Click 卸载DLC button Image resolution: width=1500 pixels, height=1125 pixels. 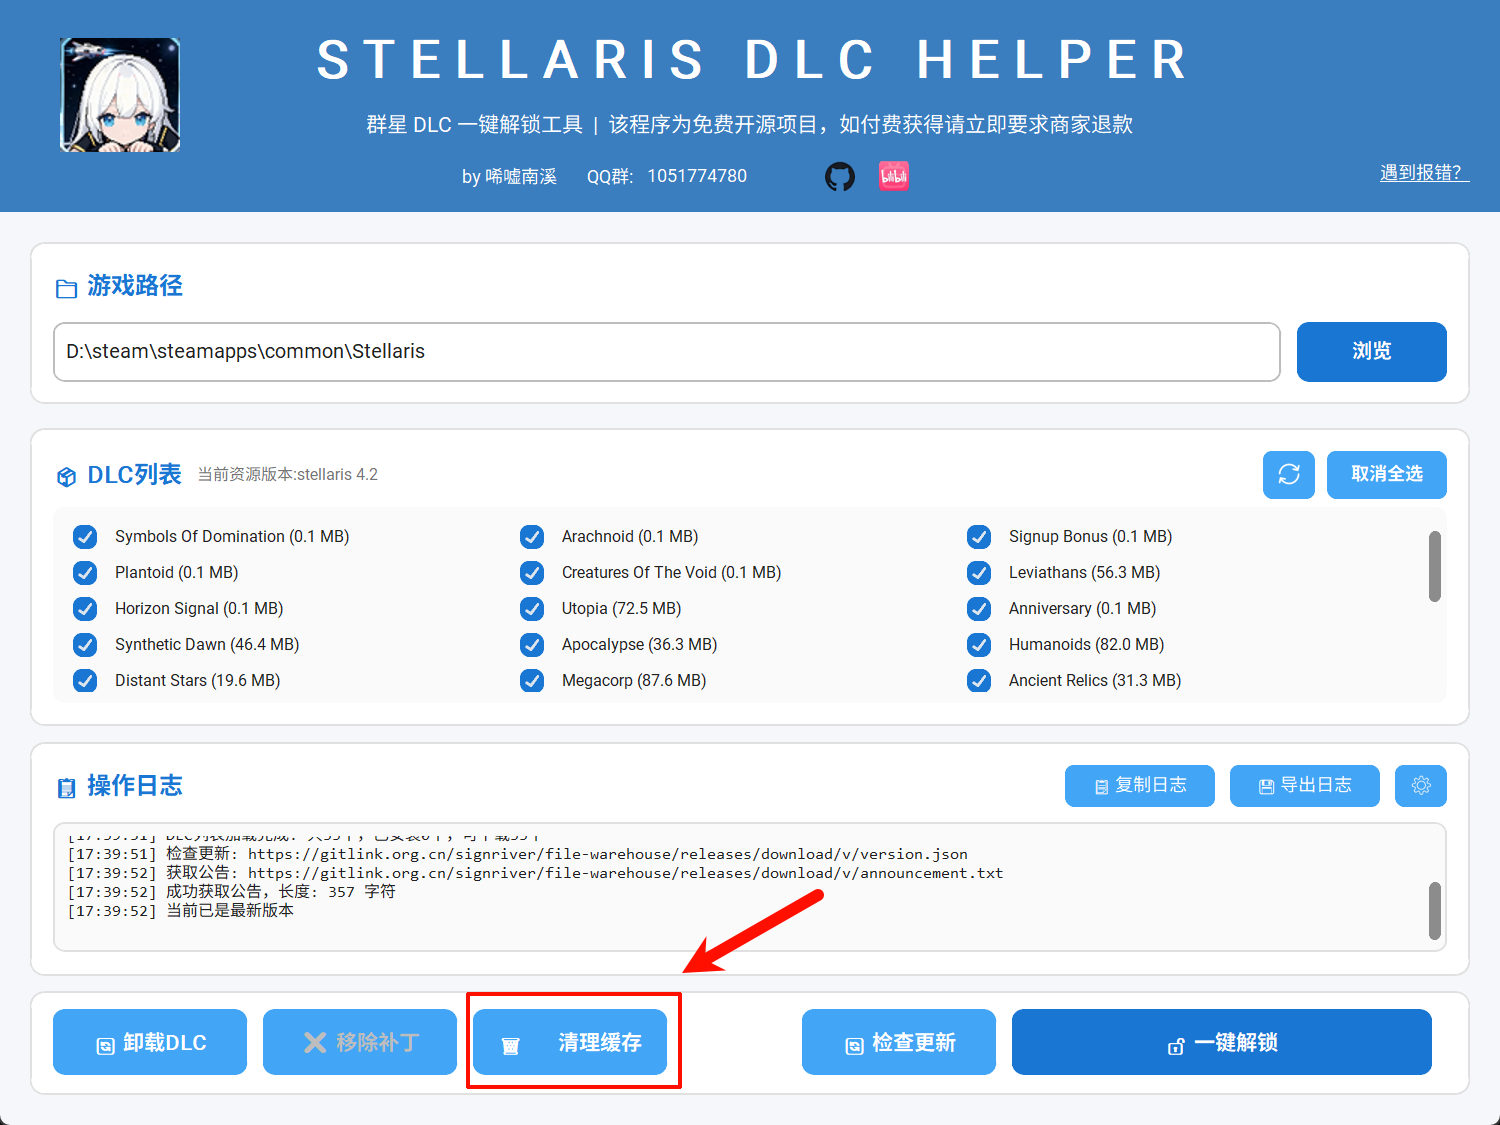(x=150, y=1042)
